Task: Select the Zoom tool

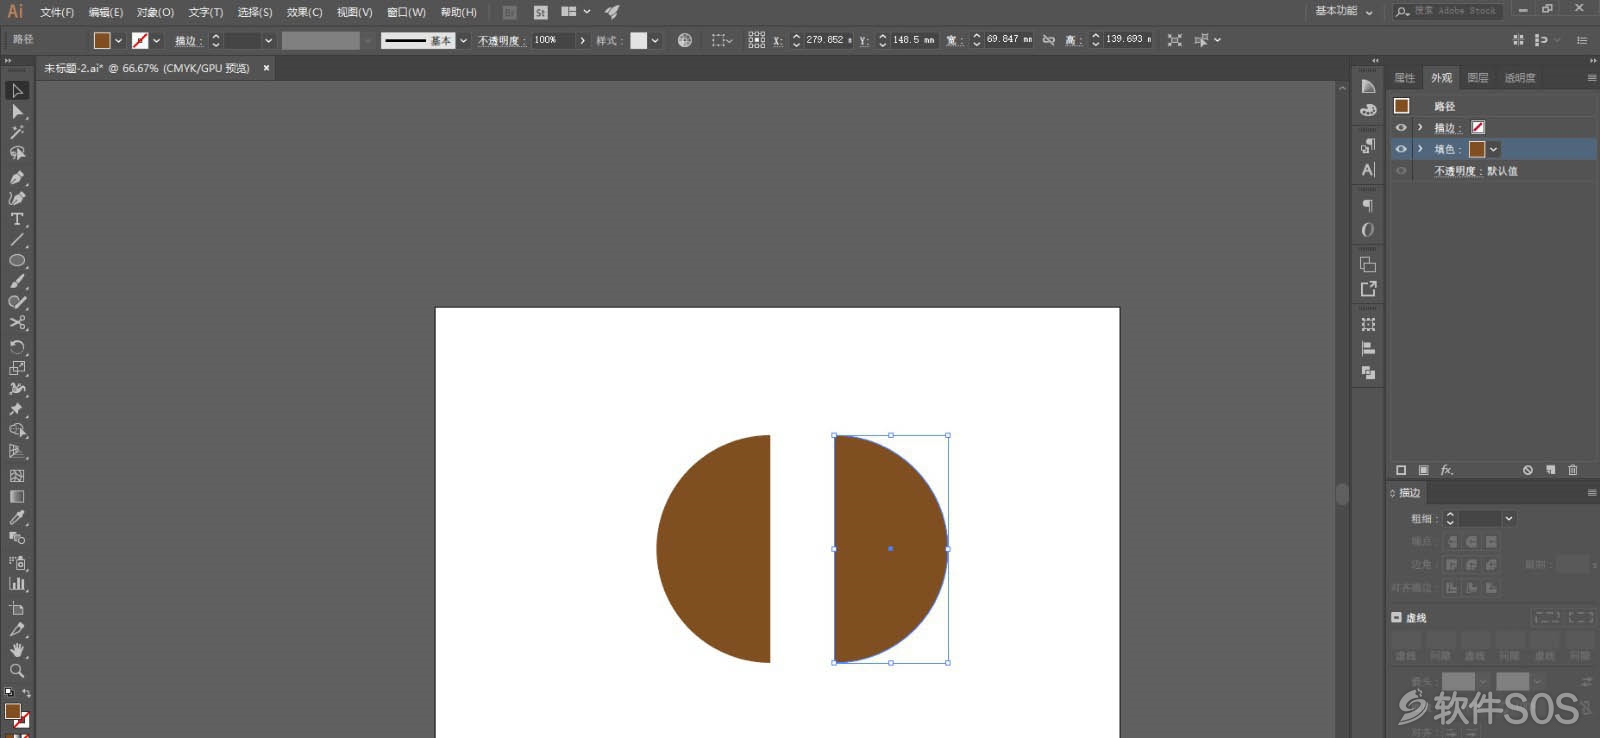Action: tap(17, 671)
